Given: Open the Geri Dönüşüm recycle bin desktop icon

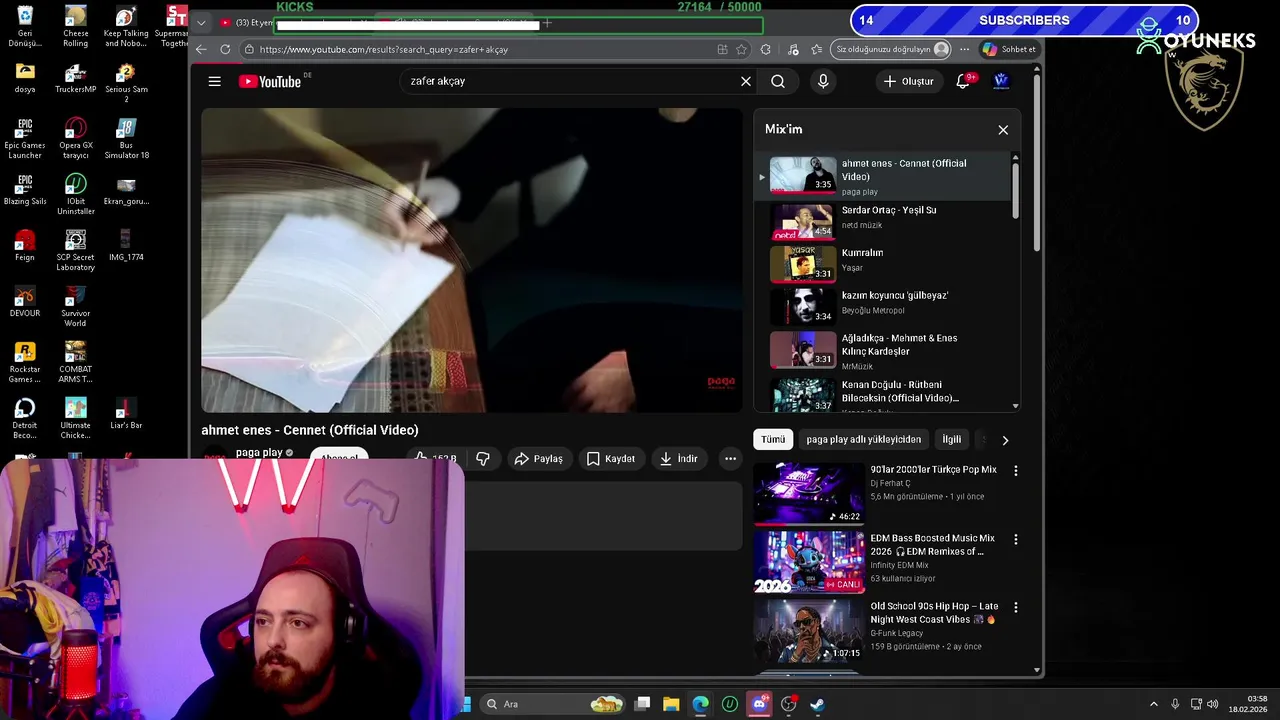Looking at the screenshot, I should [25, 26].
